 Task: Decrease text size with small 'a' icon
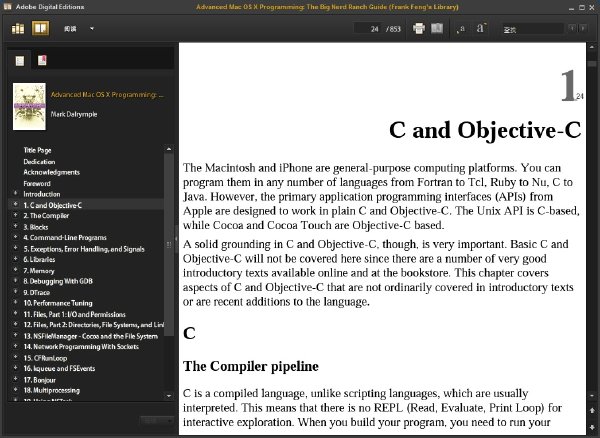(x=461, y=29)
